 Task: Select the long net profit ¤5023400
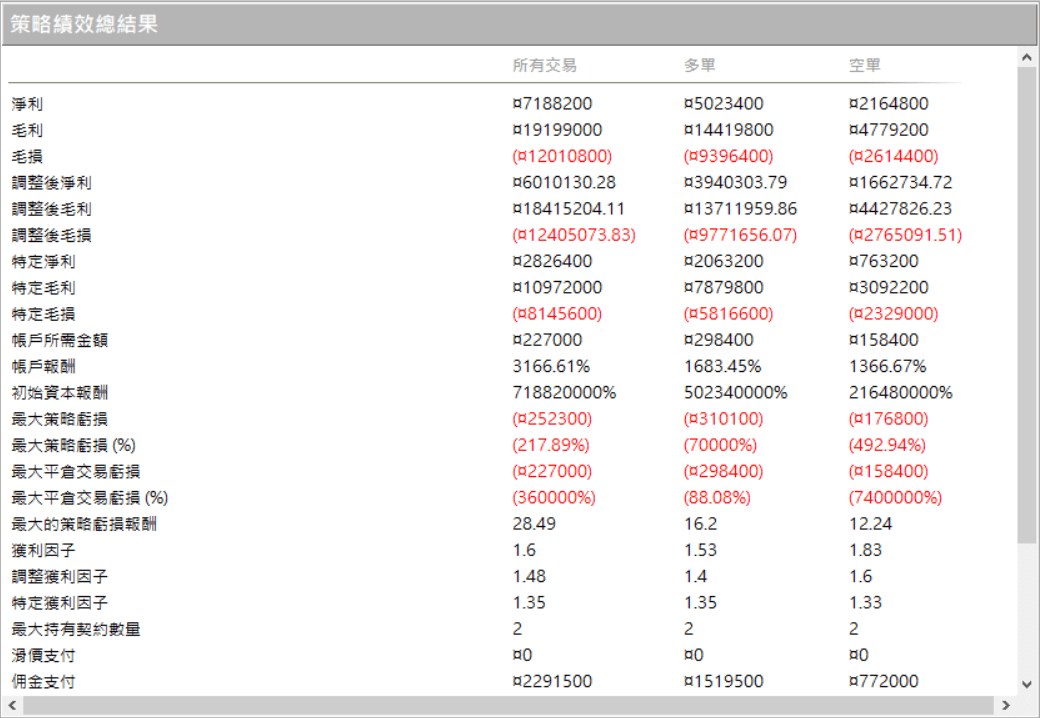(724, 104)
